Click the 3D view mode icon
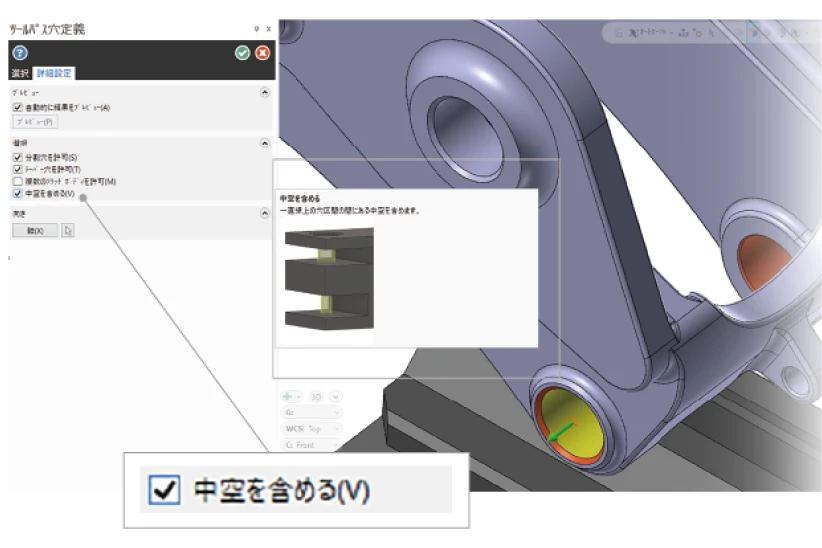The height and width of the screenshot is (548, 822). [316, 396]
